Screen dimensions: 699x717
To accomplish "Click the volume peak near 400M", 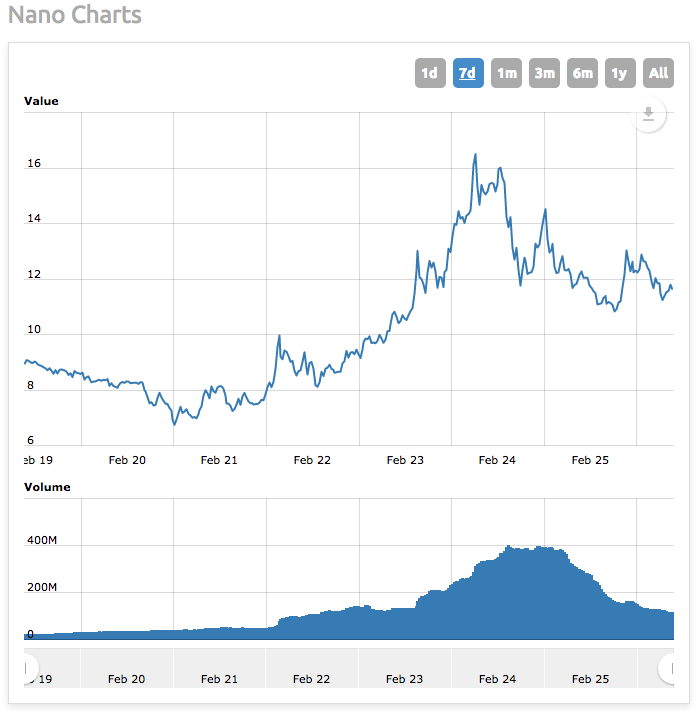I will point(509,547).
